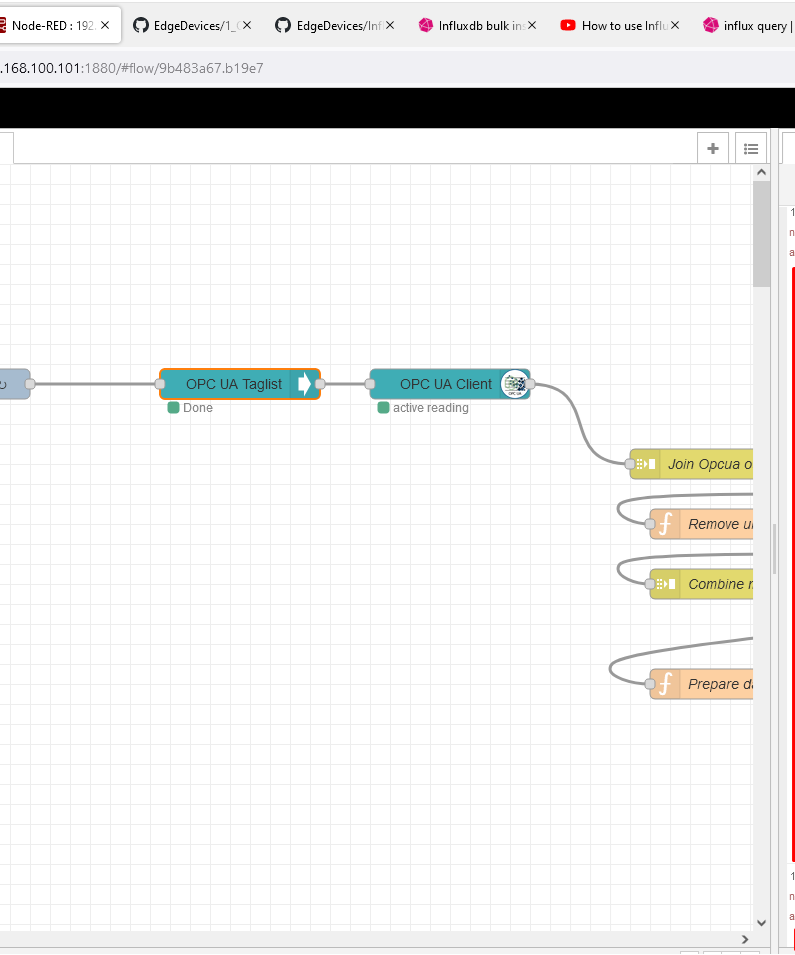Click the function icon on Prepare node
This screenshot has height=955, width=795.
pos(665,684)
